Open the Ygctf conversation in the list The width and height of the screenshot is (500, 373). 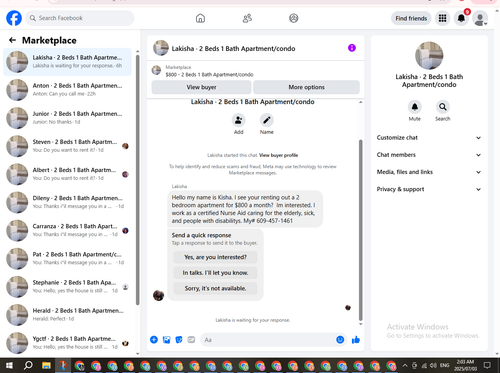[x=68, y=343]
